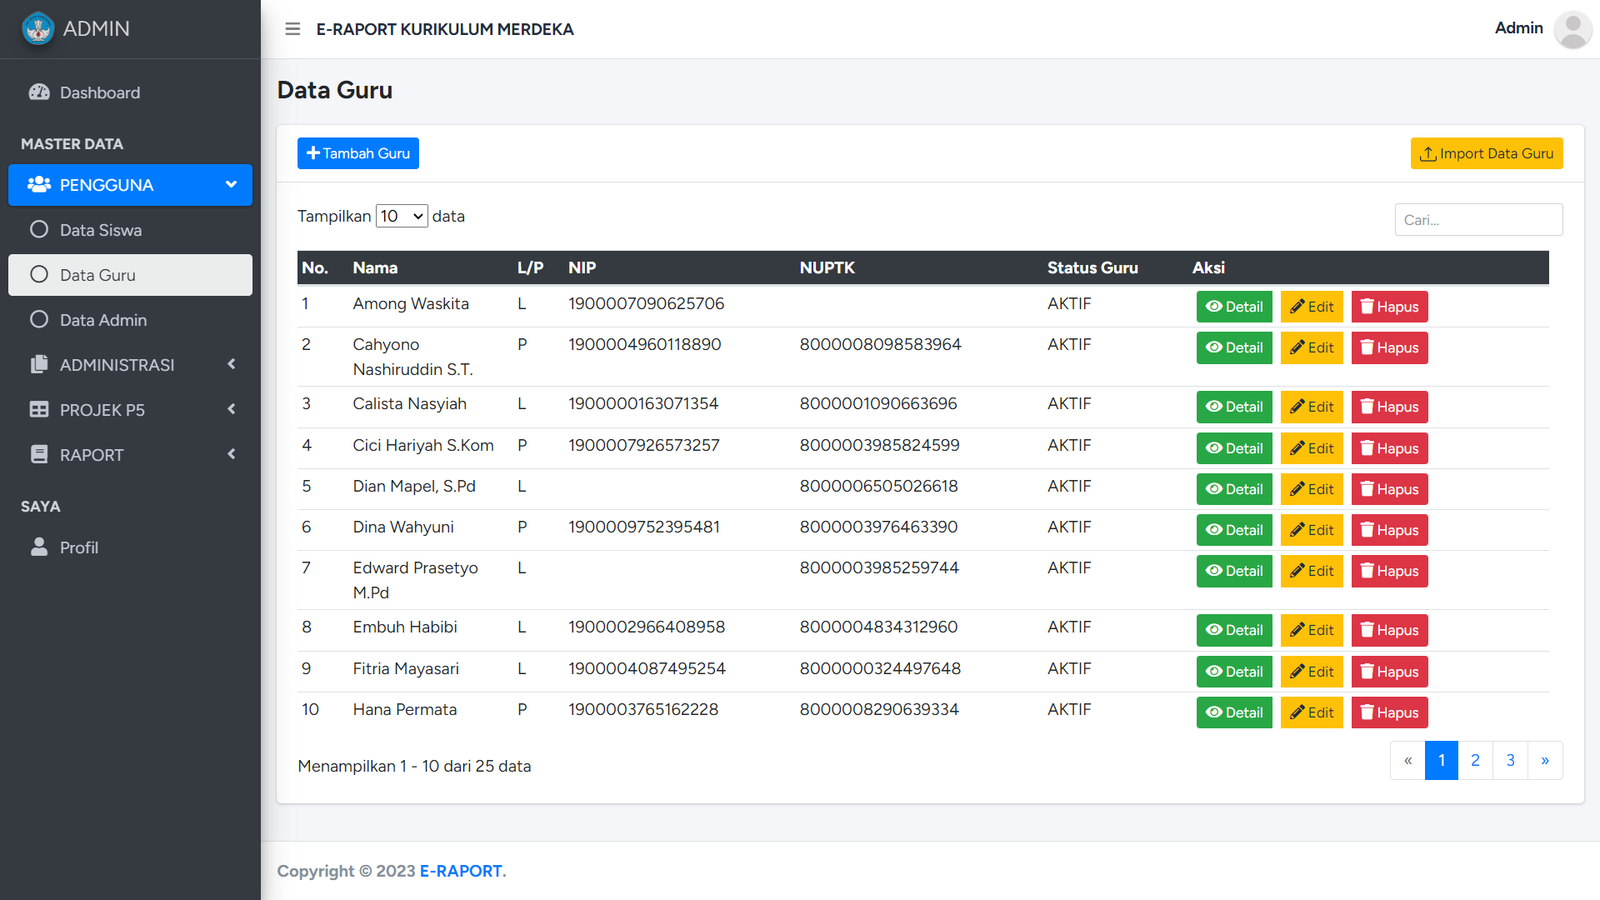Open the Tampilkan rows-per-page dropdown
Image resolution: width=1600 pixels, height=900 pixels.
(401, 216)
